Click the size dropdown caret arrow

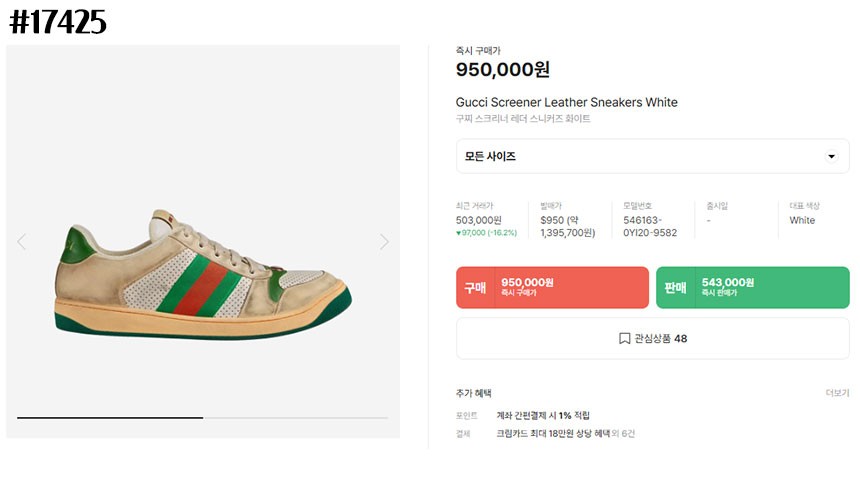pos(831,157)
